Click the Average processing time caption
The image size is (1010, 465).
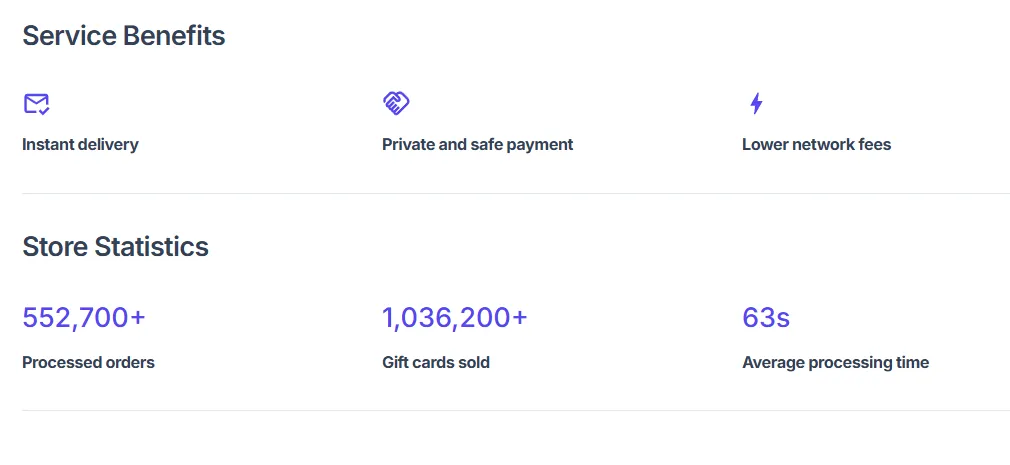coord(835,363)
